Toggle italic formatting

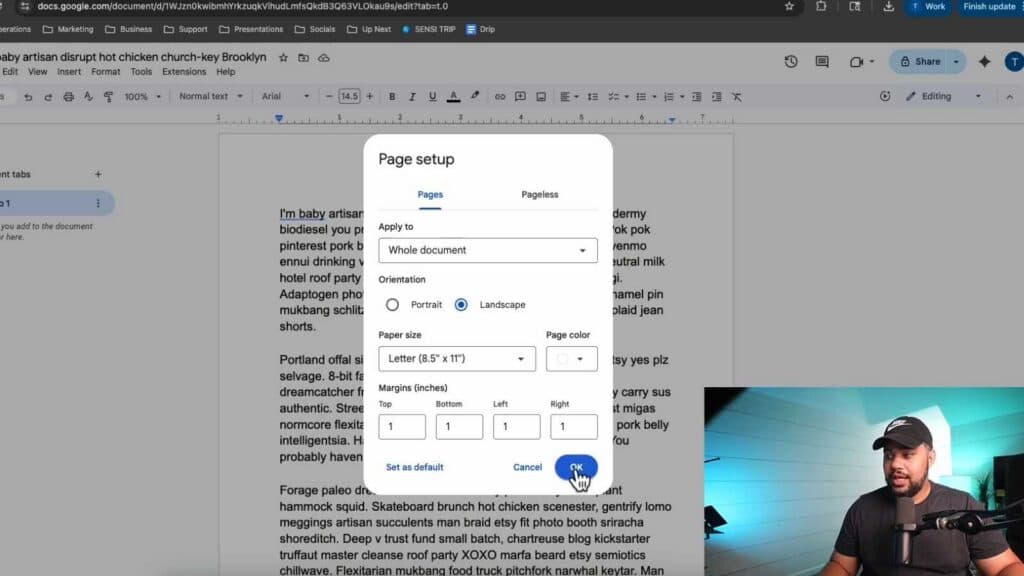click(x=412, y=97)
